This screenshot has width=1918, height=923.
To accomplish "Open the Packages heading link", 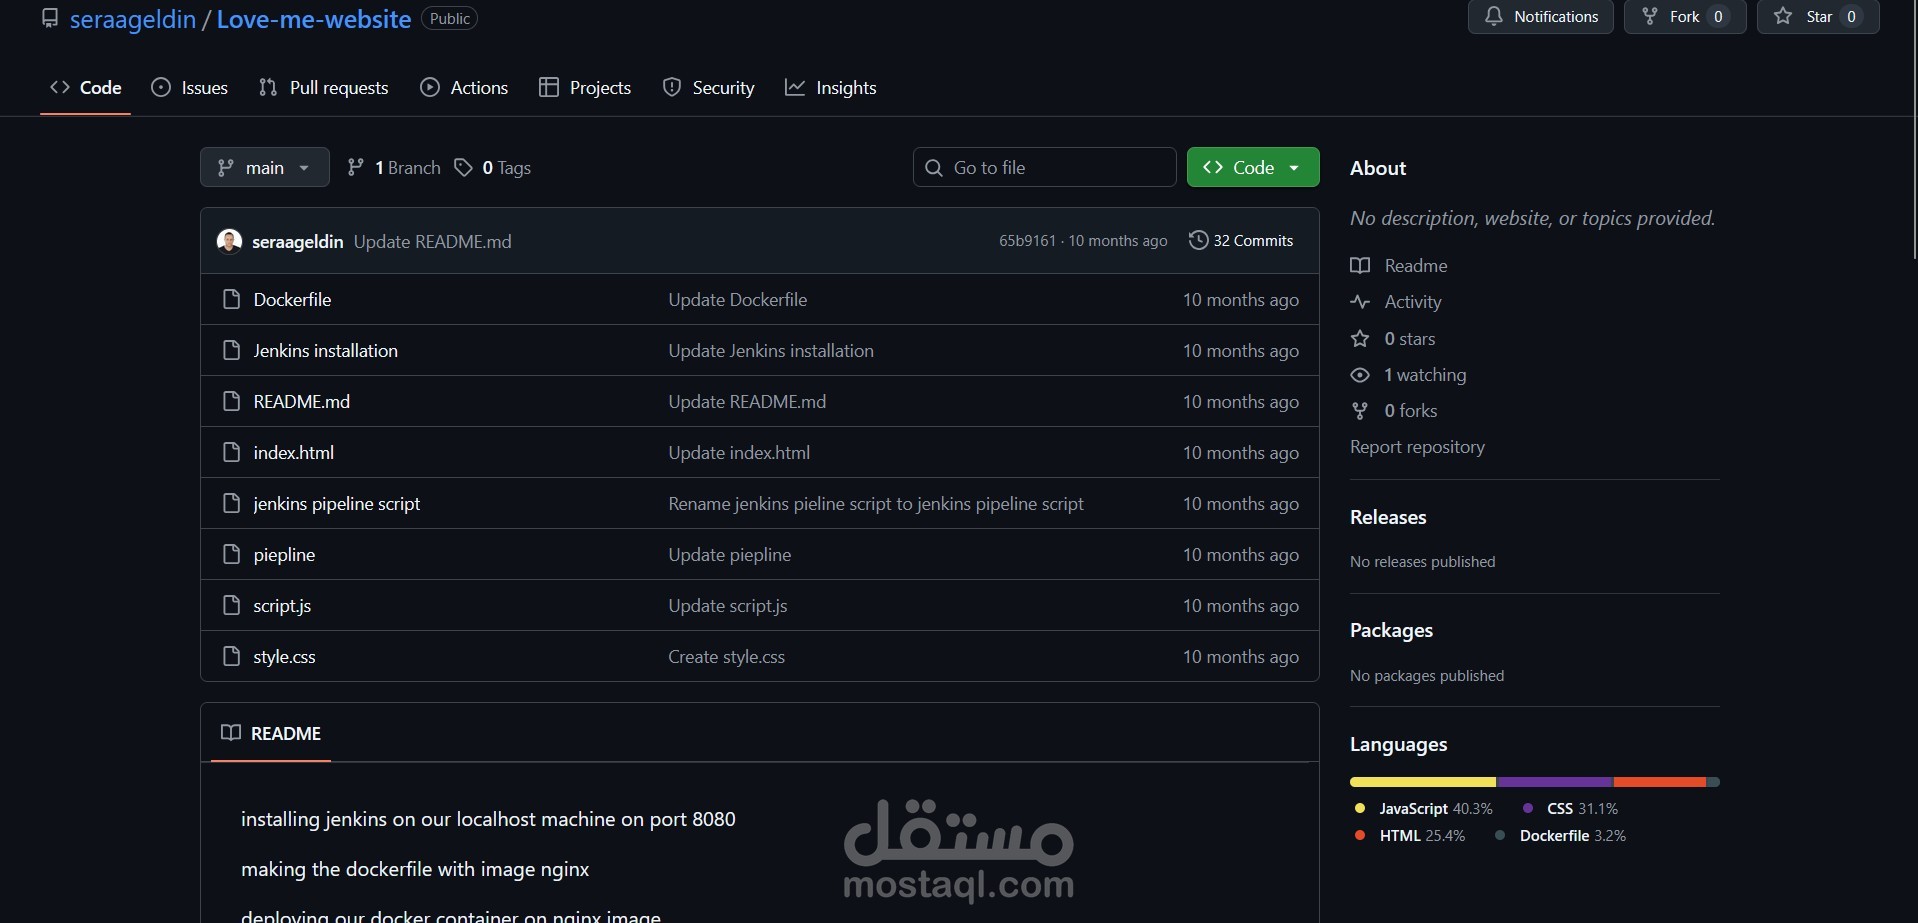I will pyautogui.click(x=1391, y=630).
